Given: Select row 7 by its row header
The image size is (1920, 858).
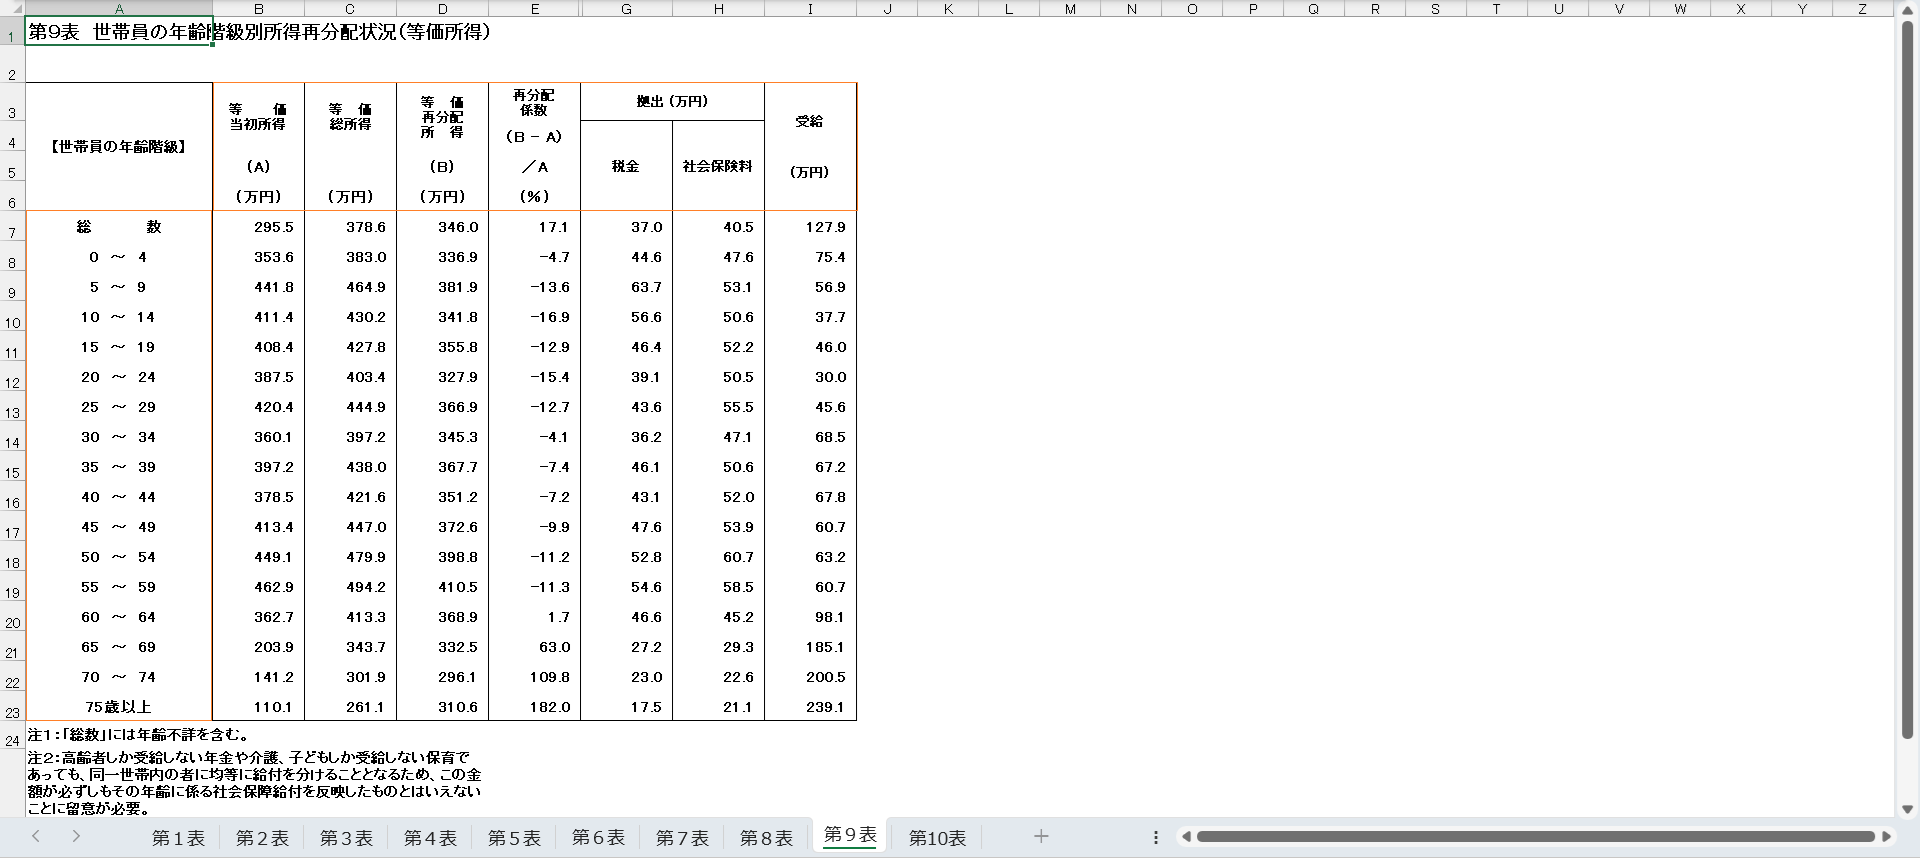Looking at the screenshot, I should [12, 233].
